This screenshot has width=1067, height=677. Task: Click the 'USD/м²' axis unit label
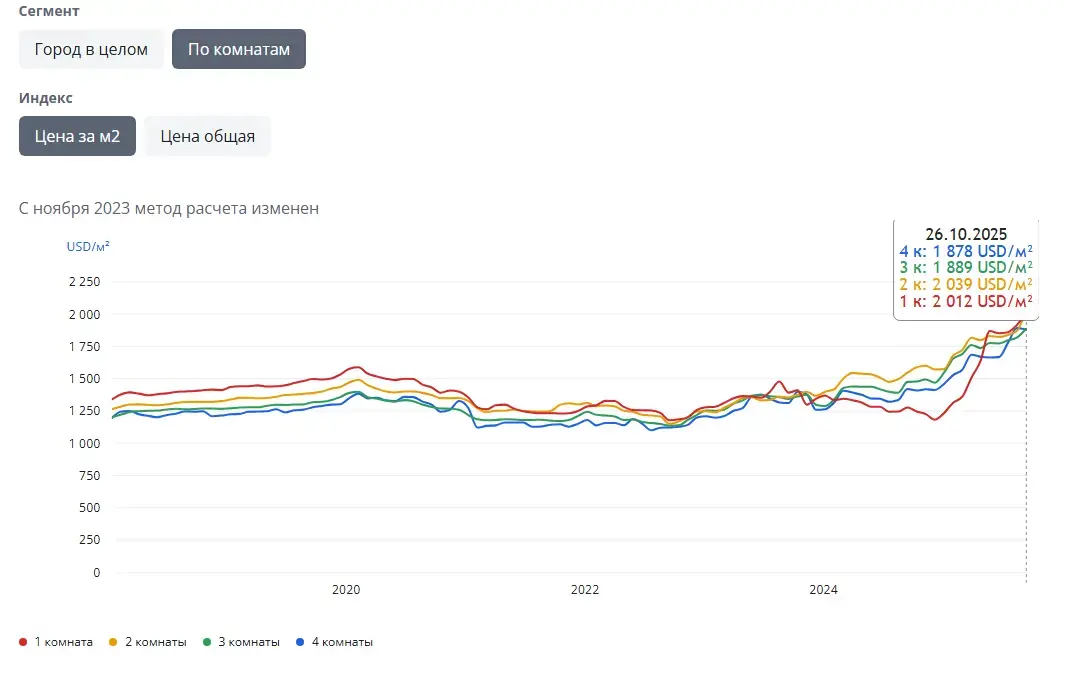pos(88,245)
